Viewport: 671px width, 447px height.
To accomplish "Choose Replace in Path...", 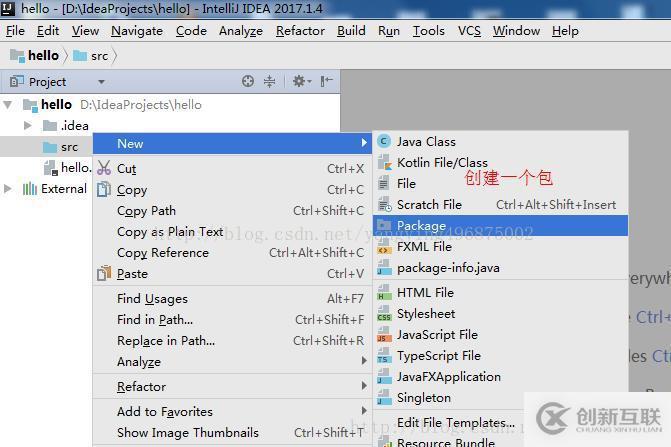I will click(232, 340).
